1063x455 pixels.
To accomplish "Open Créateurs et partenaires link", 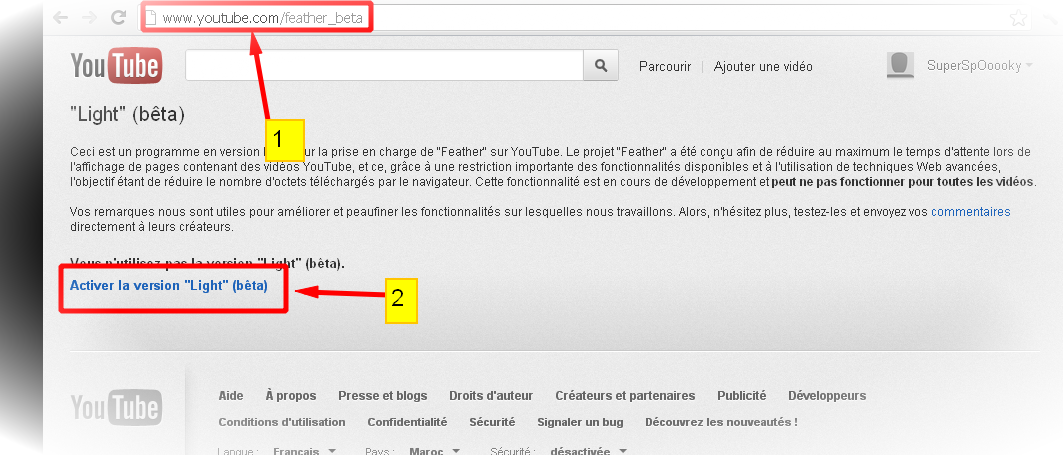I will tap(625, 395).
